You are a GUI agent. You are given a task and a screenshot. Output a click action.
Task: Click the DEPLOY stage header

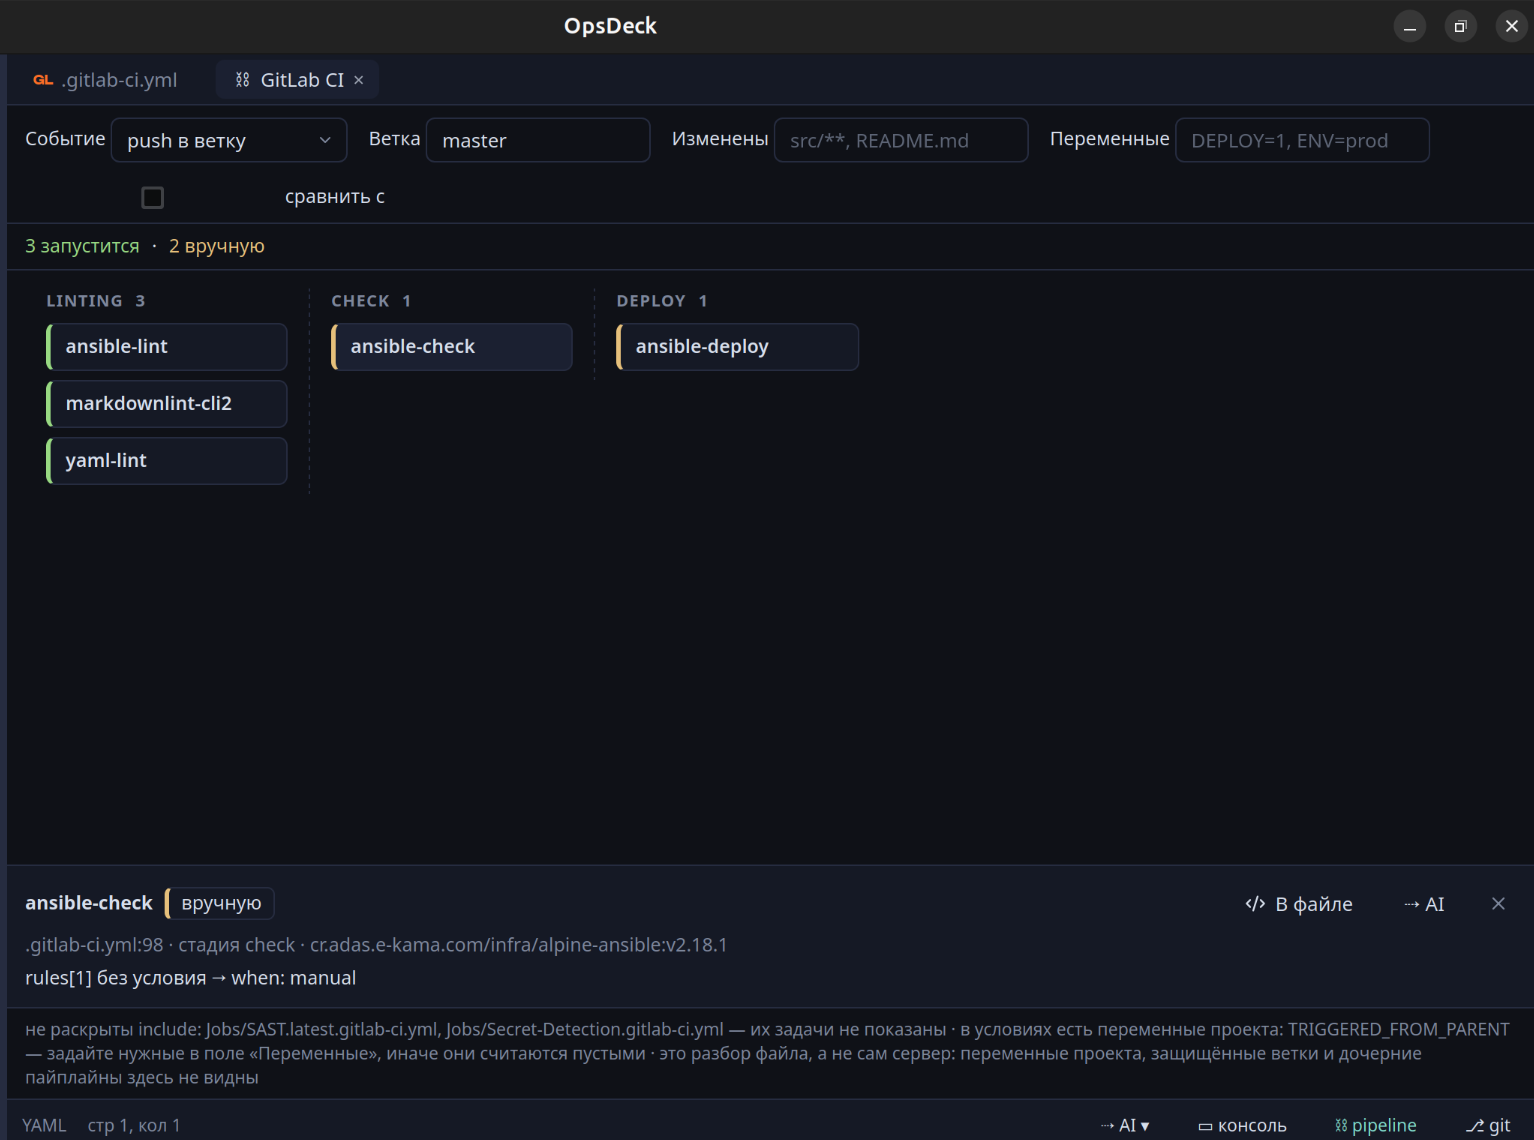coord(662,301)
